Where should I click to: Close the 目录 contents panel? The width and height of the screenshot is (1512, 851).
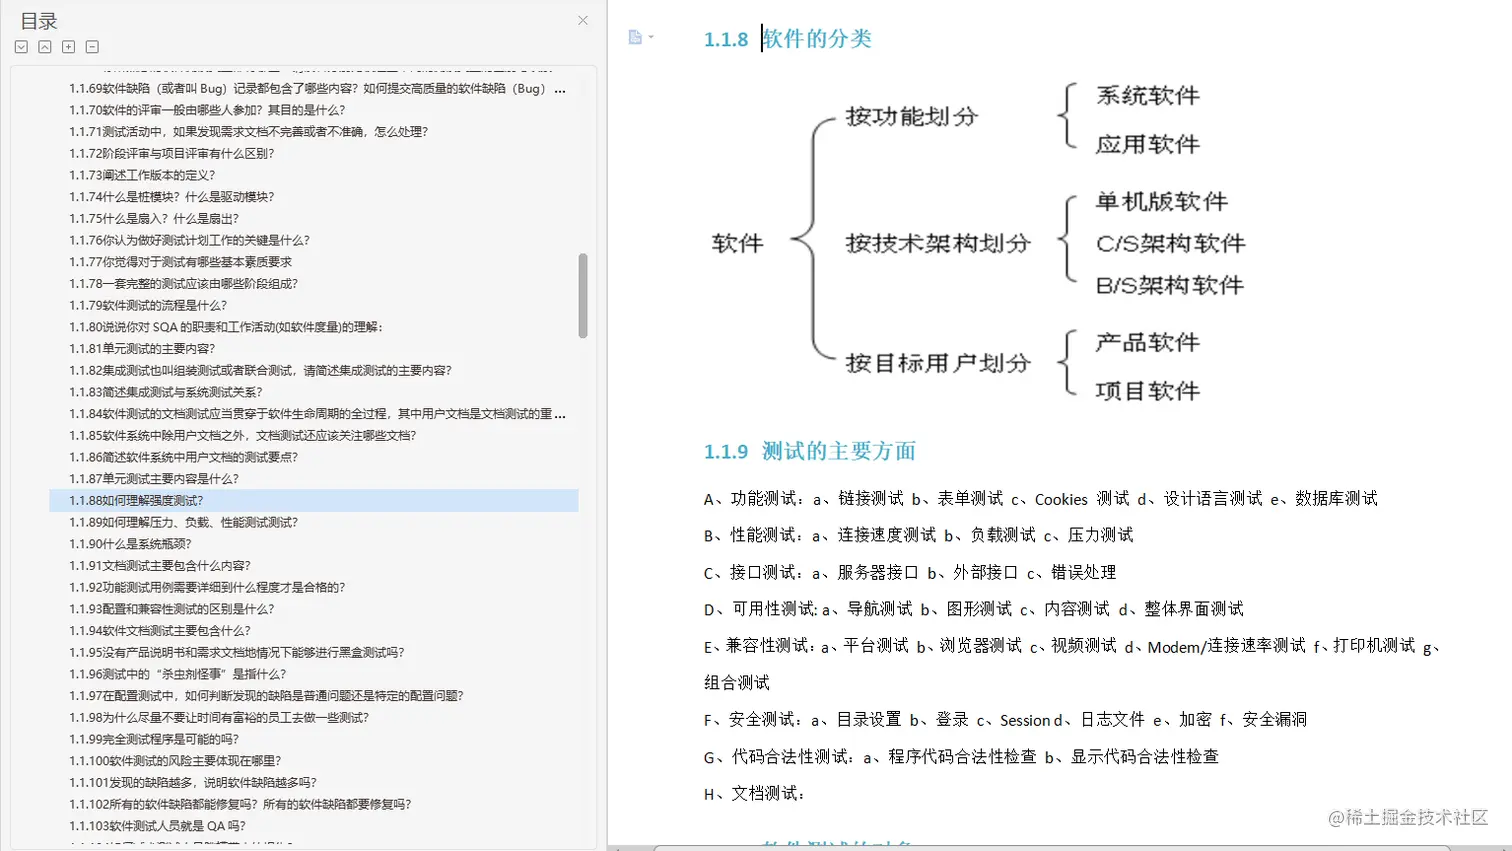[582, 20]
